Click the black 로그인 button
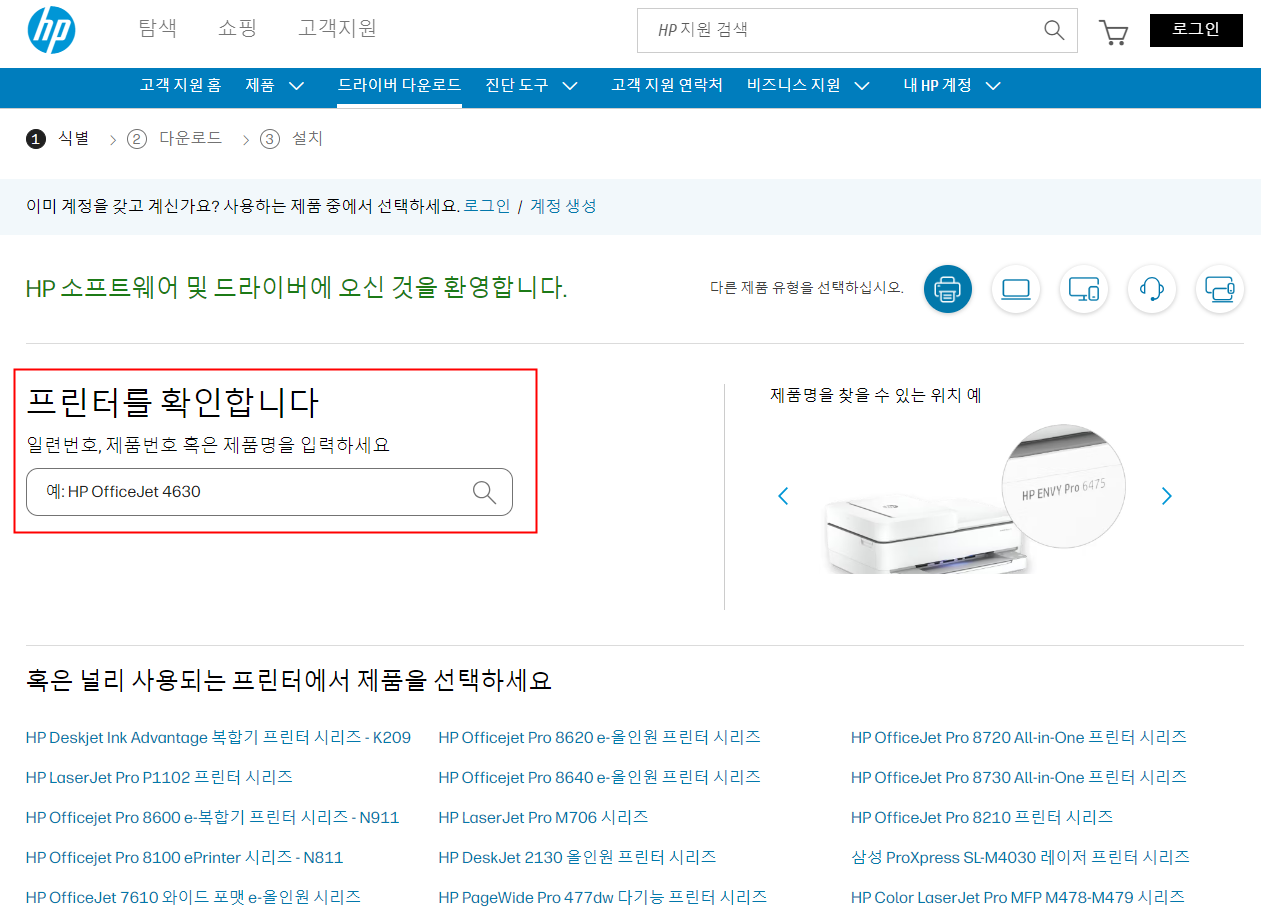This screenshot has width=1261, height=918. point(1196,30)
